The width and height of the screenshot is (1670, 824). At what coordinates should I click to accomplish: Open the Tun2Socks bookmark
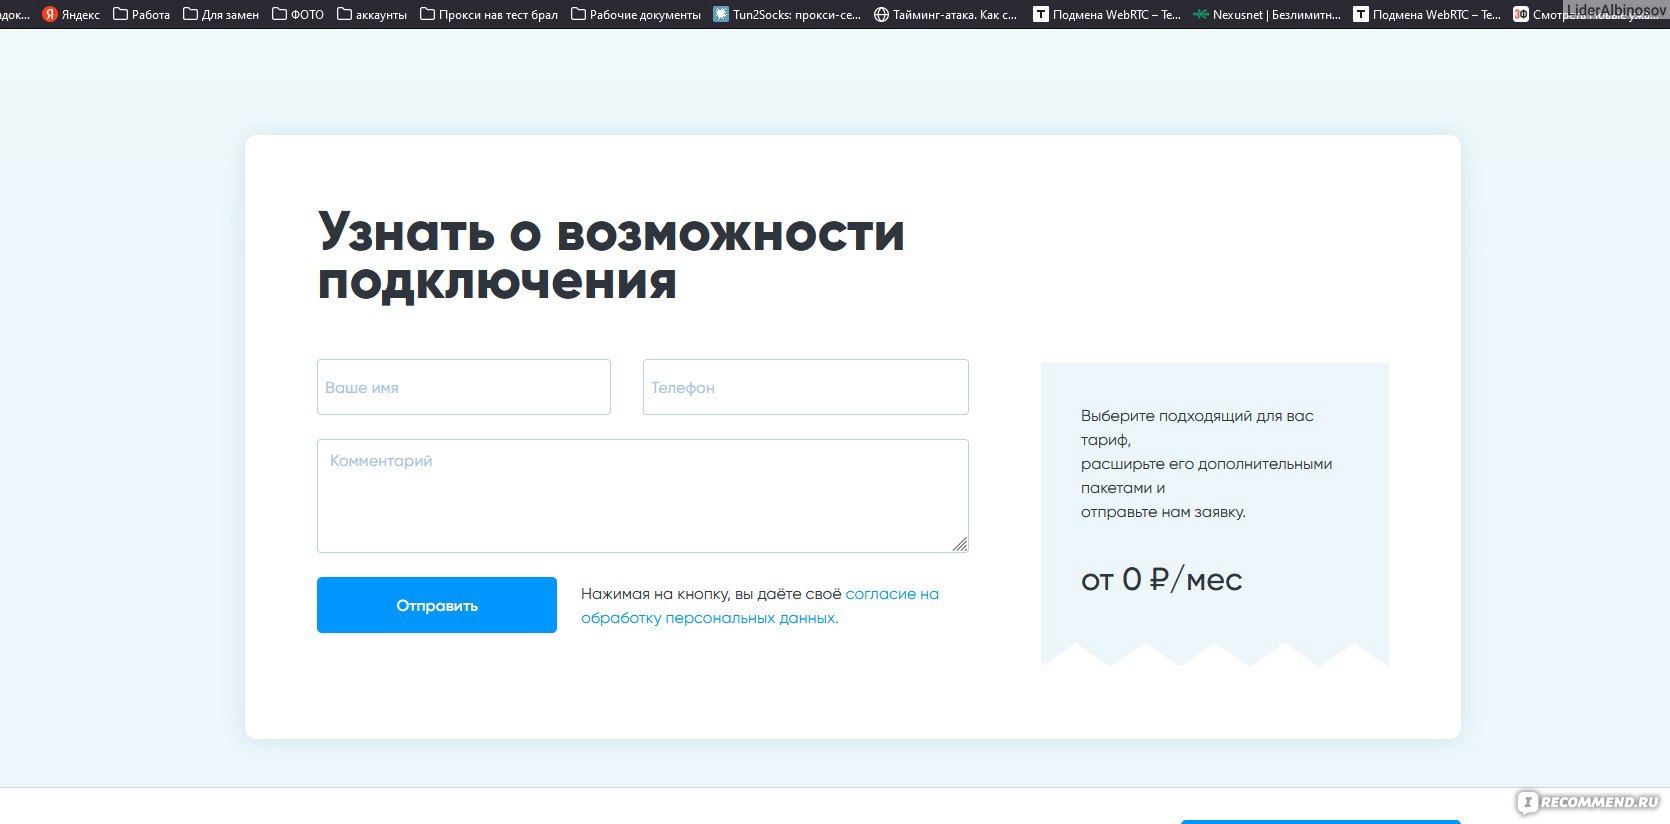coord(787,14)
